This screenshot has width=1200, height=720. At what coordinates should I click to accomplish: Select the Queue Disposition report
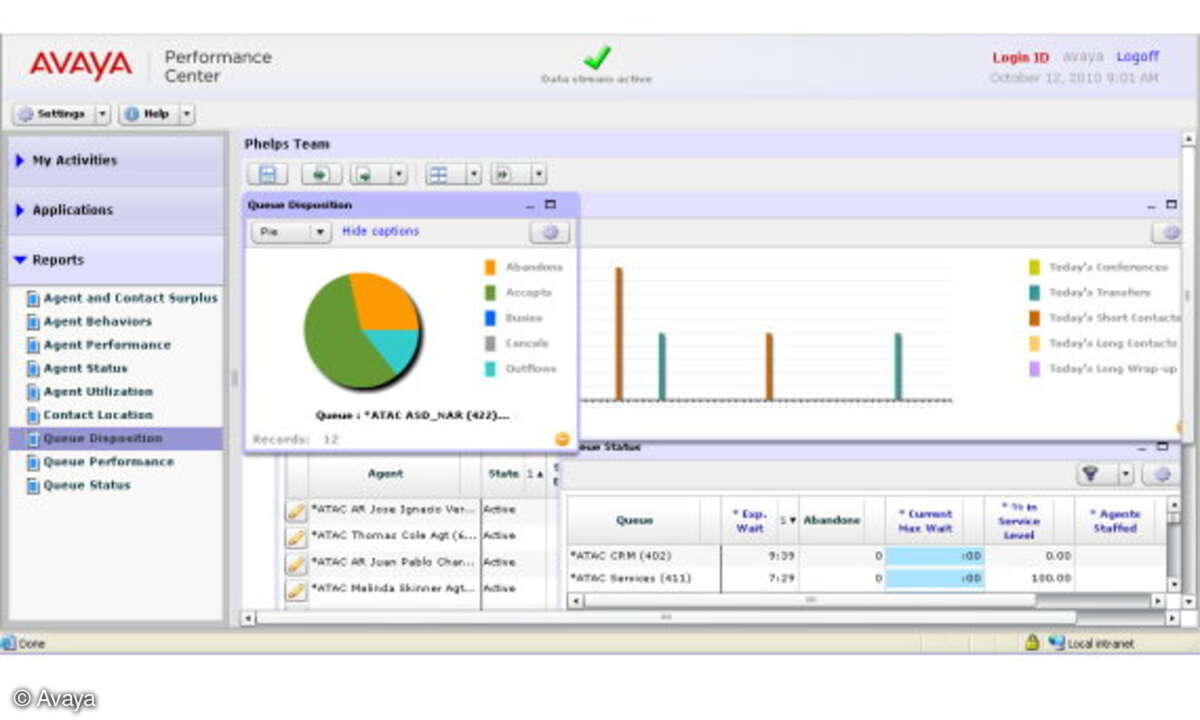(x=117, y=439)
